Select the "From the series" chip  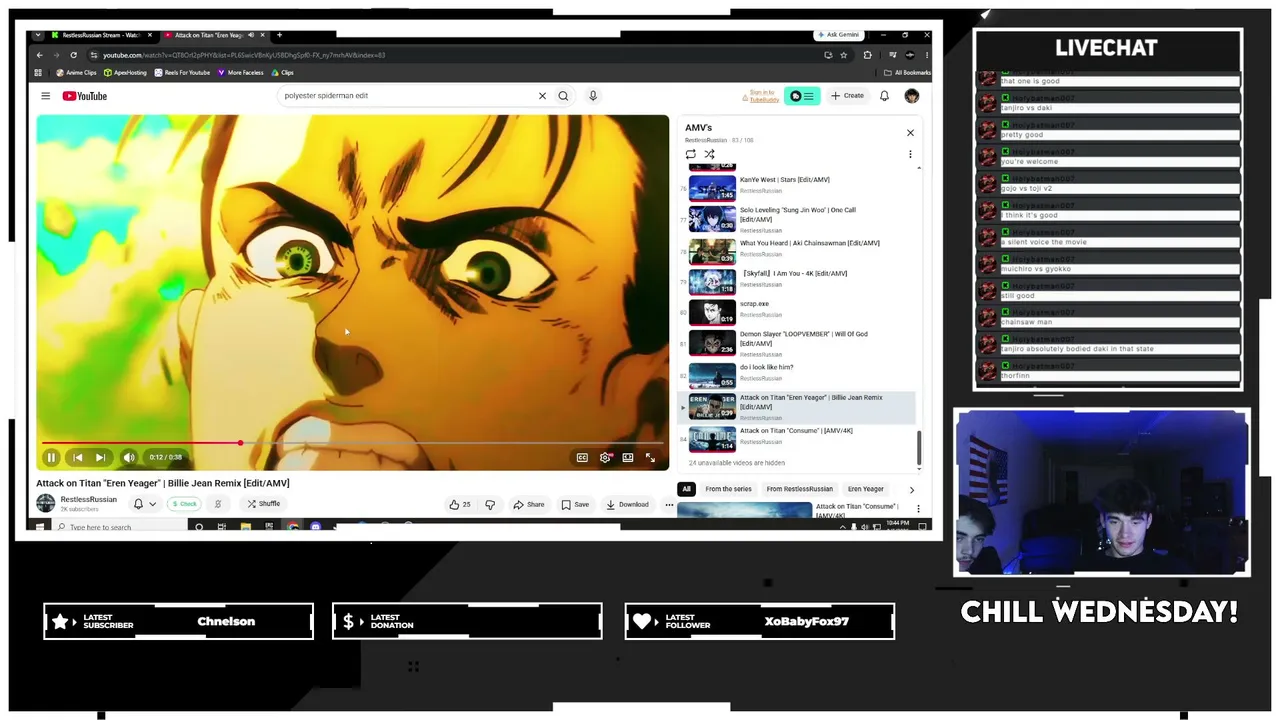pyautogui.click(x=728, y=489)
